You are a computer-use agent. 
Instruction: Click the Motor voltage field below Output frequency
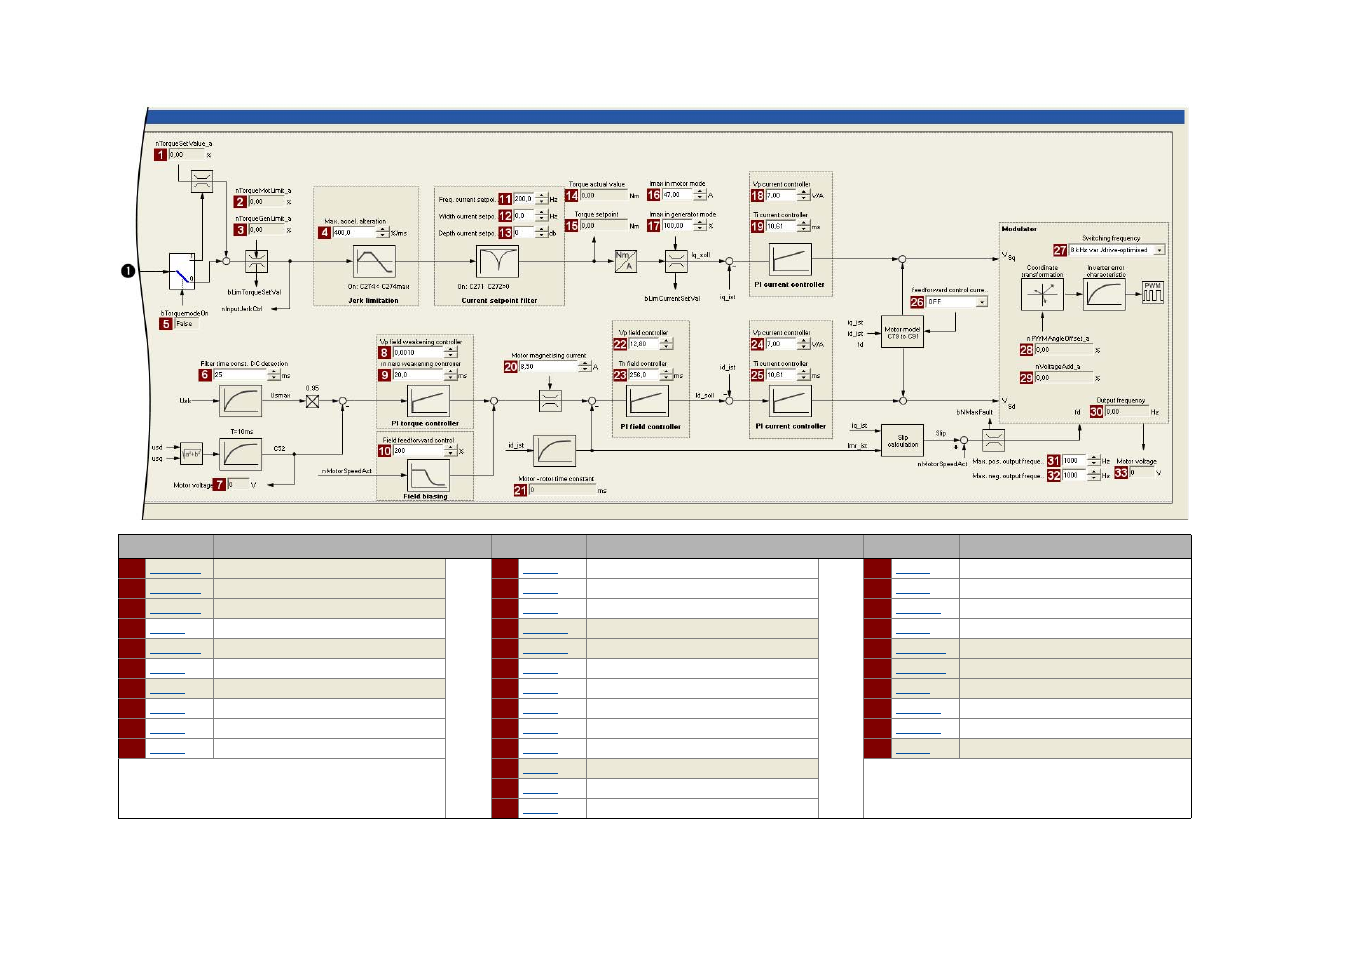coord(1141,473)
